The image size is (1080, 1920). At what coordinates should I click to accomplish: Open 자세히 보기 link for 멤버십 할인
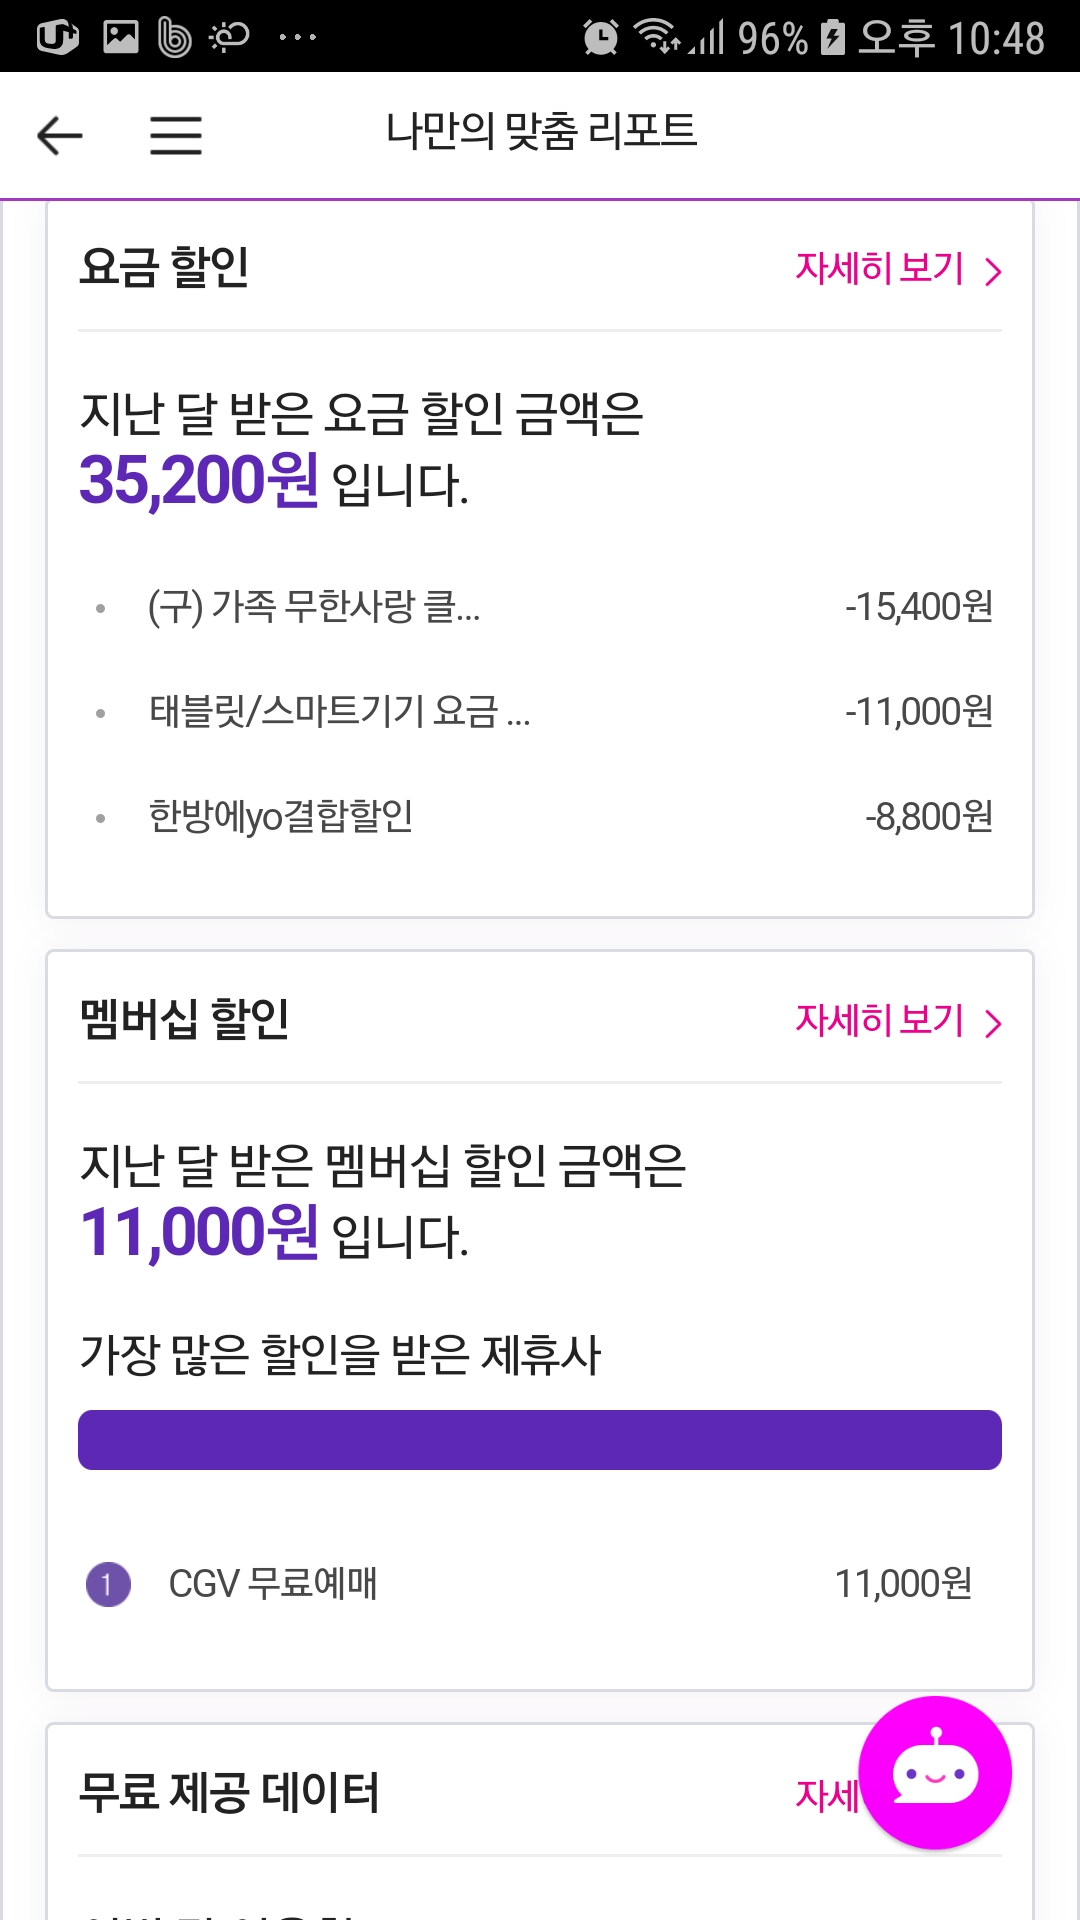(880, 1021)
